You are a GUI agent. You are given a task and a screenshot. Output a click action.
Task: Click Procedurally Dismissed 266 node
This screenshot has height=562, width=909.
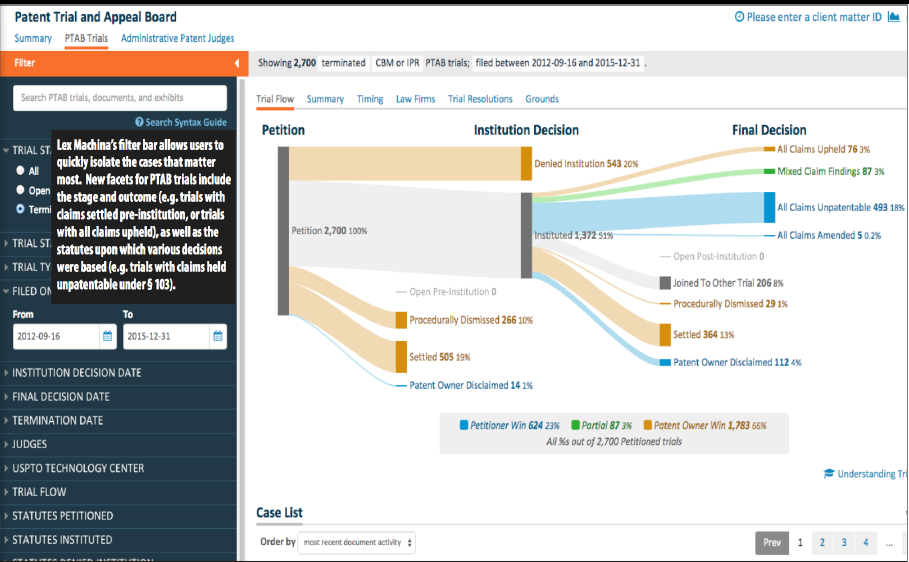[x=401, y=320]
